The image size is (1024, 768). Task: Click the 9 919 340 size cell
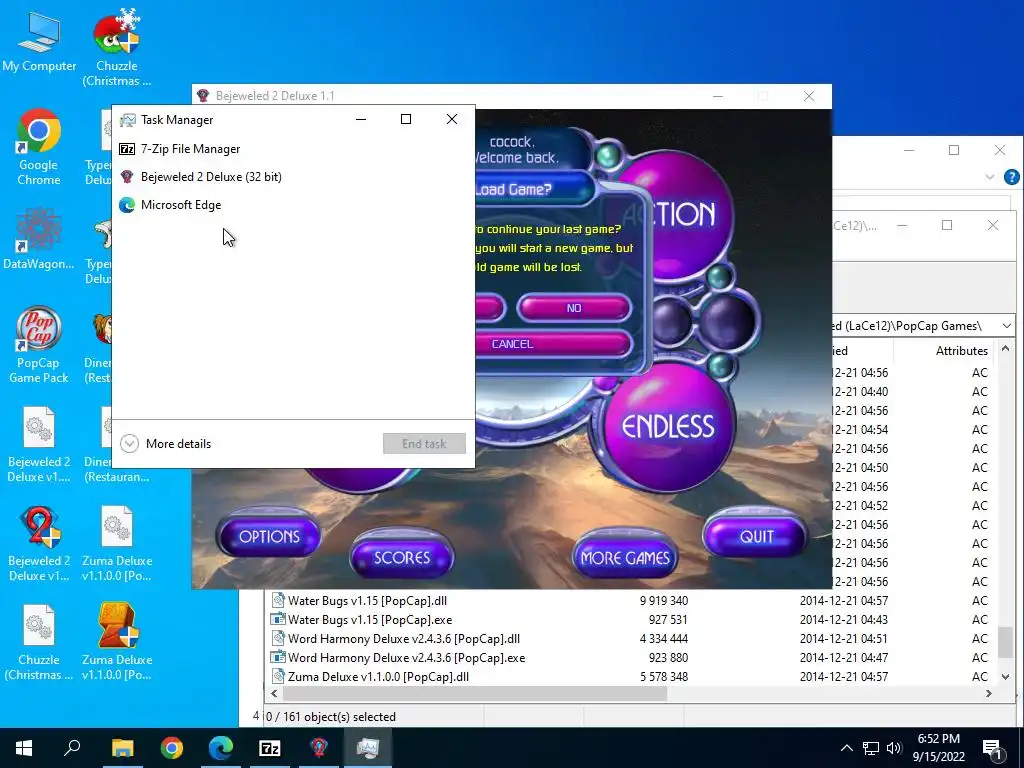pos(664,601)
